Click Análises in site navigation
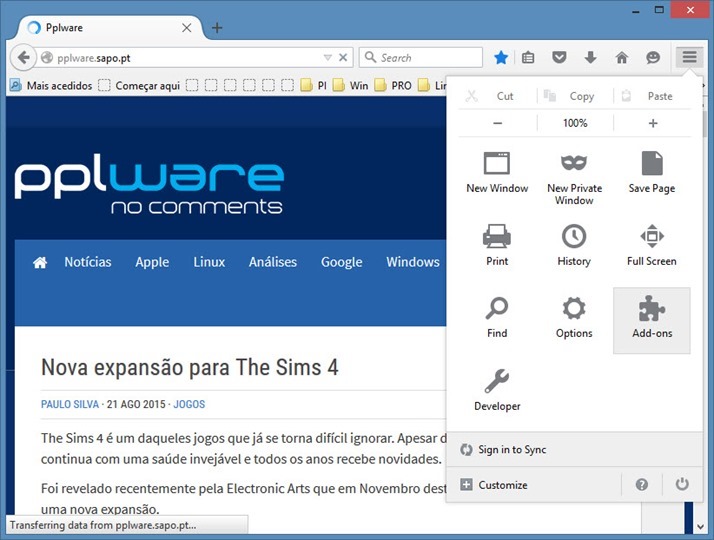This screenshot has height=540, width=714. [273, 262]
